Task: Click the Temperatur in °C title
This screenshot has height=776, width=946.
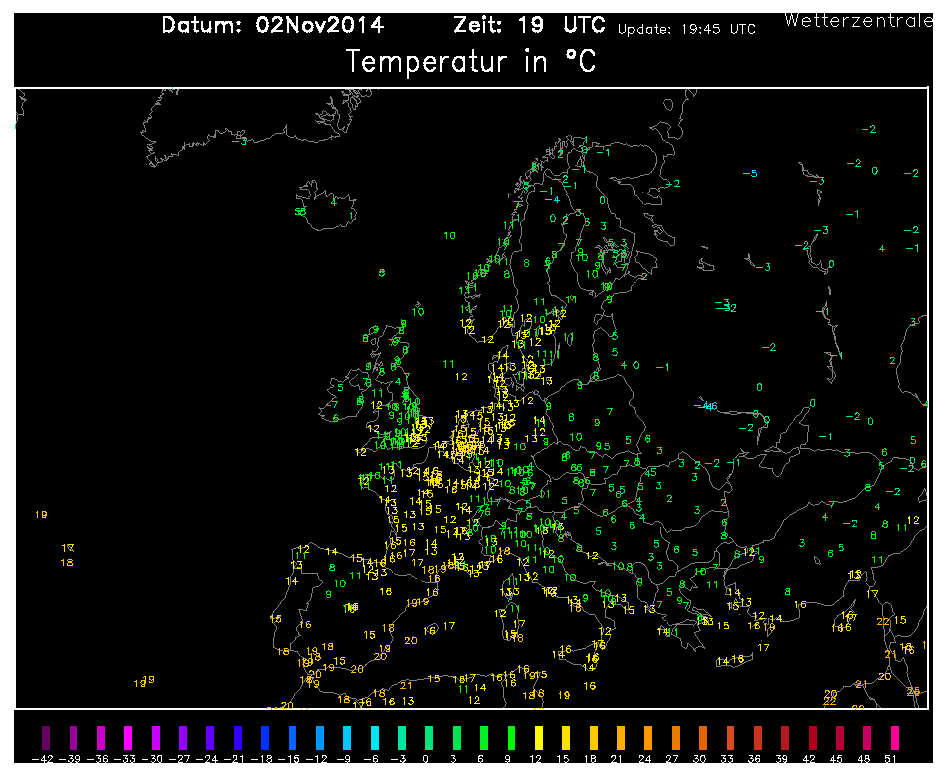Action: pos(471,62)
